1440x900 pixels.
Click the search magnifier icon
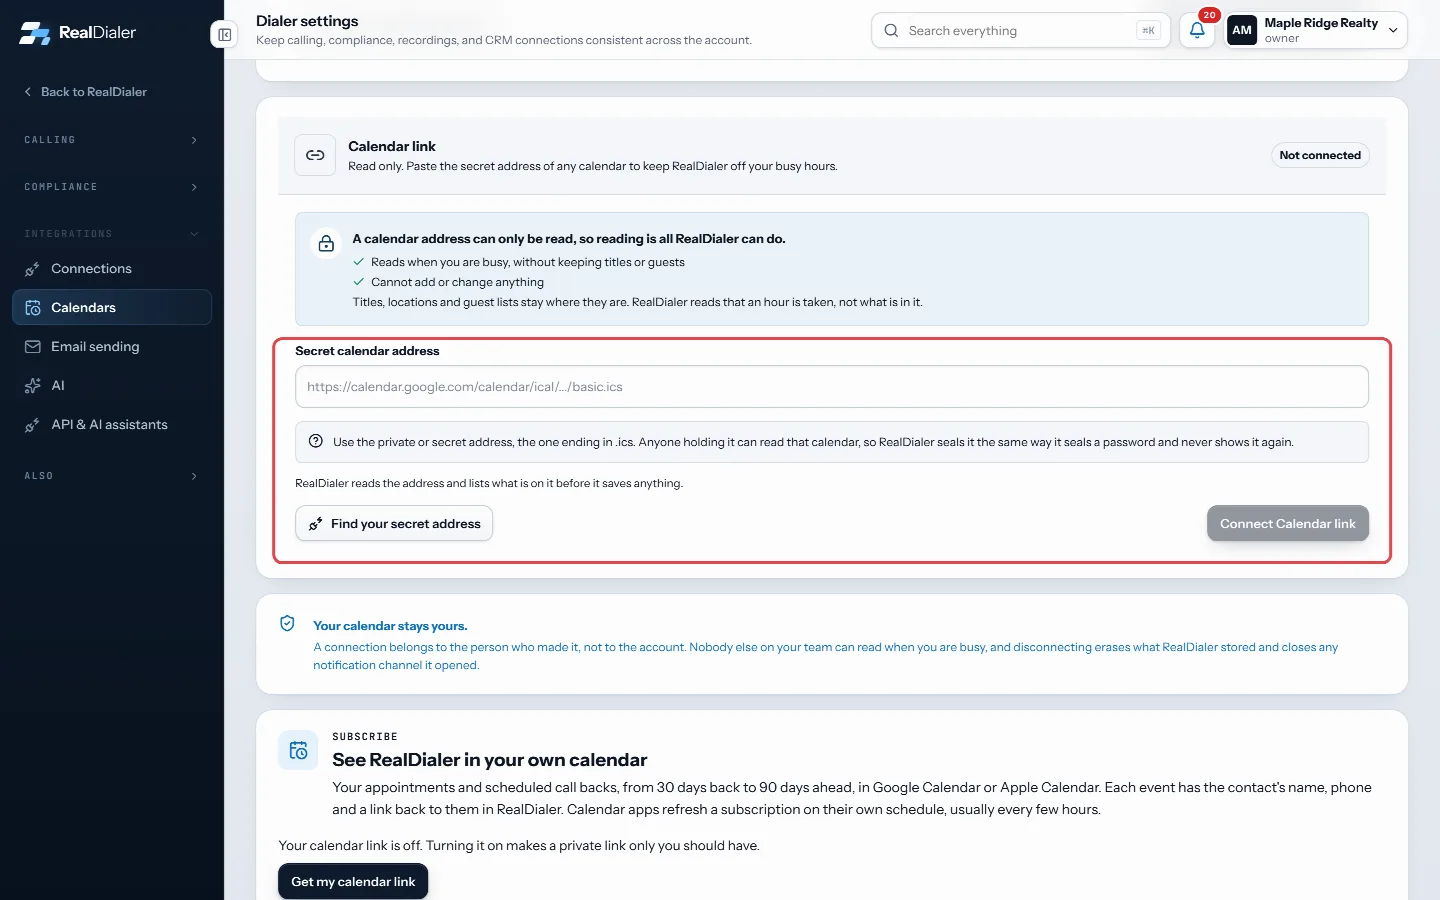point(891,31)
